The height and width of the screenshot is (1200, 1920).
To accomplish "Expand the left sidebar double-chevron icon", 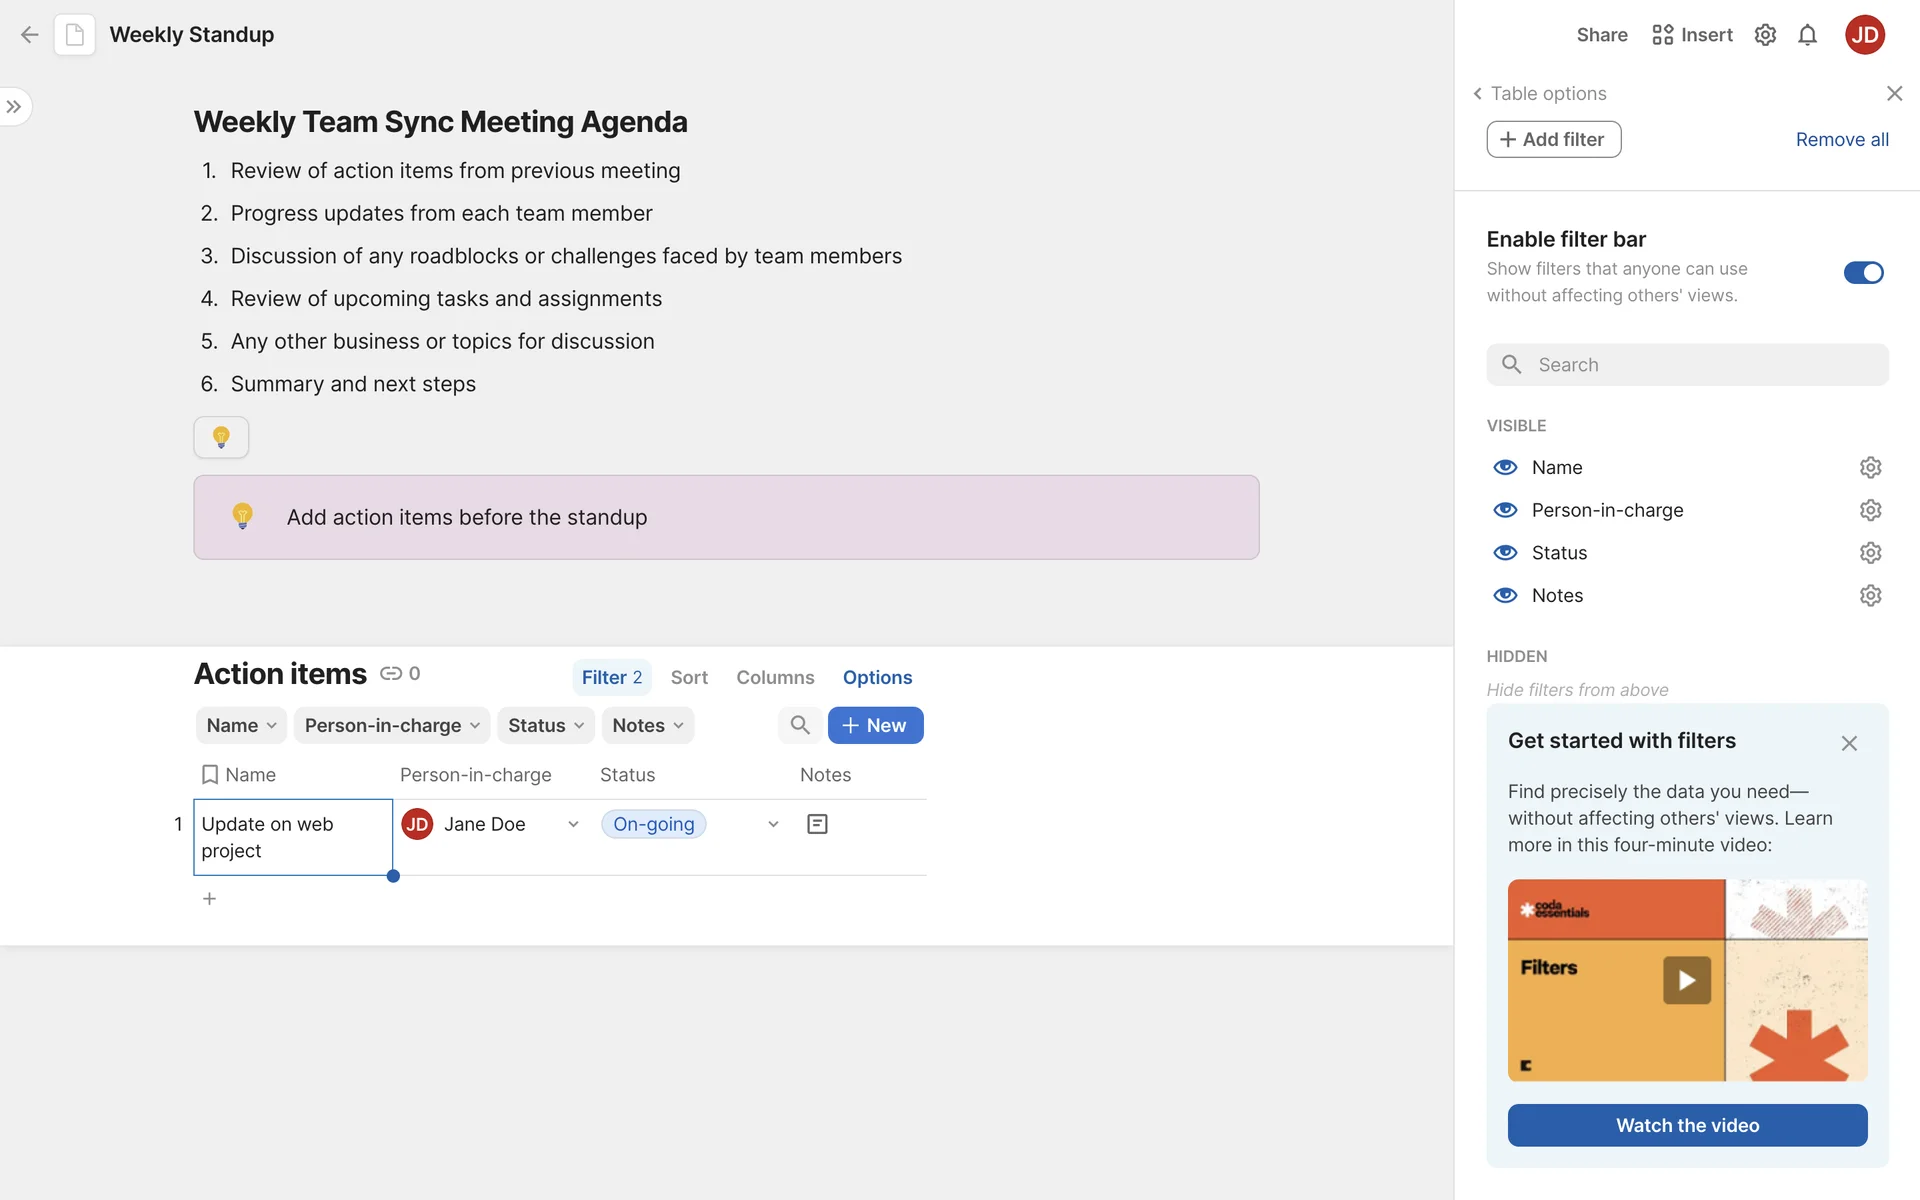I will 14,106.
